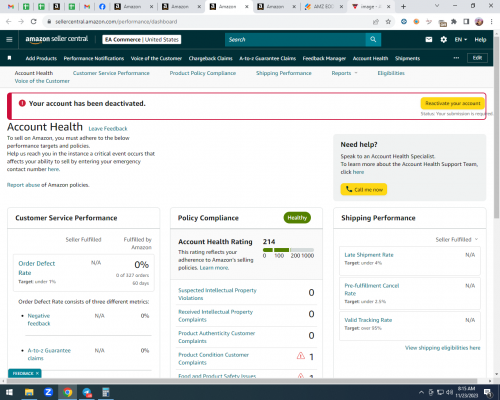Open the hamburger menu in Seller Central
The width and height of the screenshot is (500, 400).
[9, 39]
